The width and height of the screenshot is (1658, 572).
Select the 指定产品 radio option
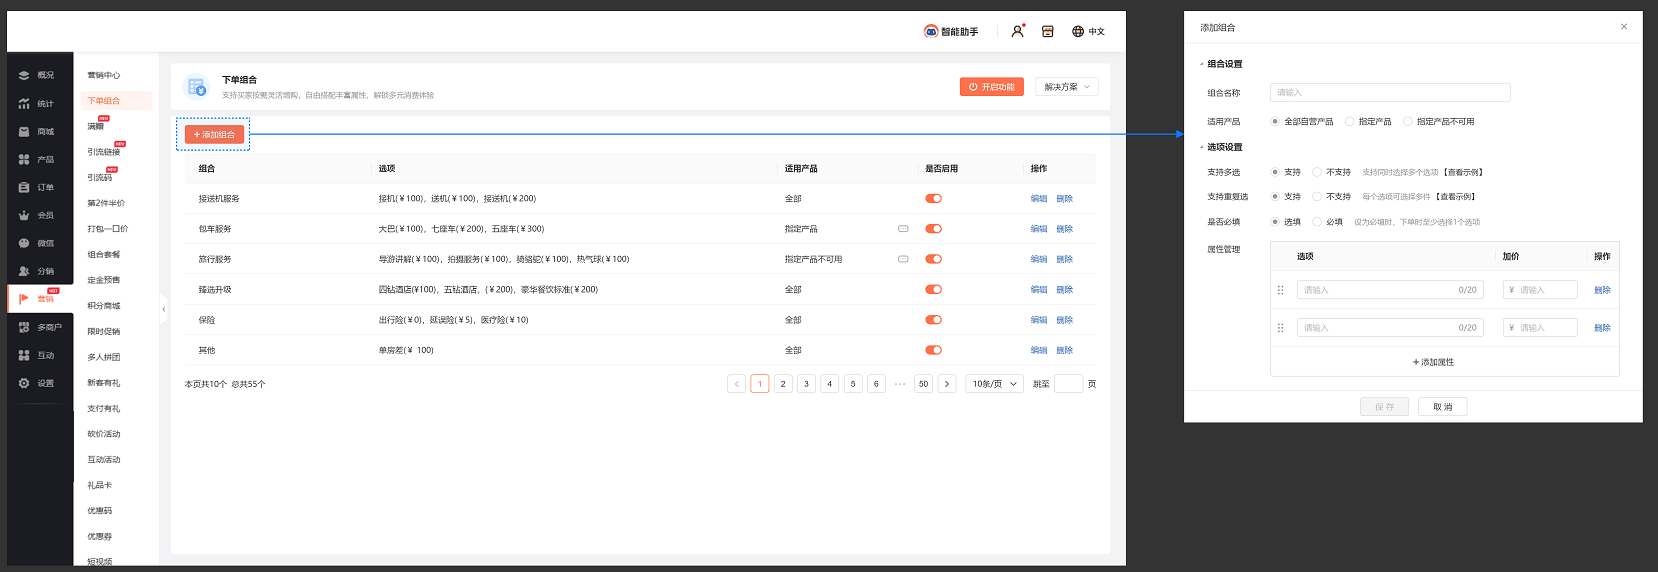click(1349, 122)
